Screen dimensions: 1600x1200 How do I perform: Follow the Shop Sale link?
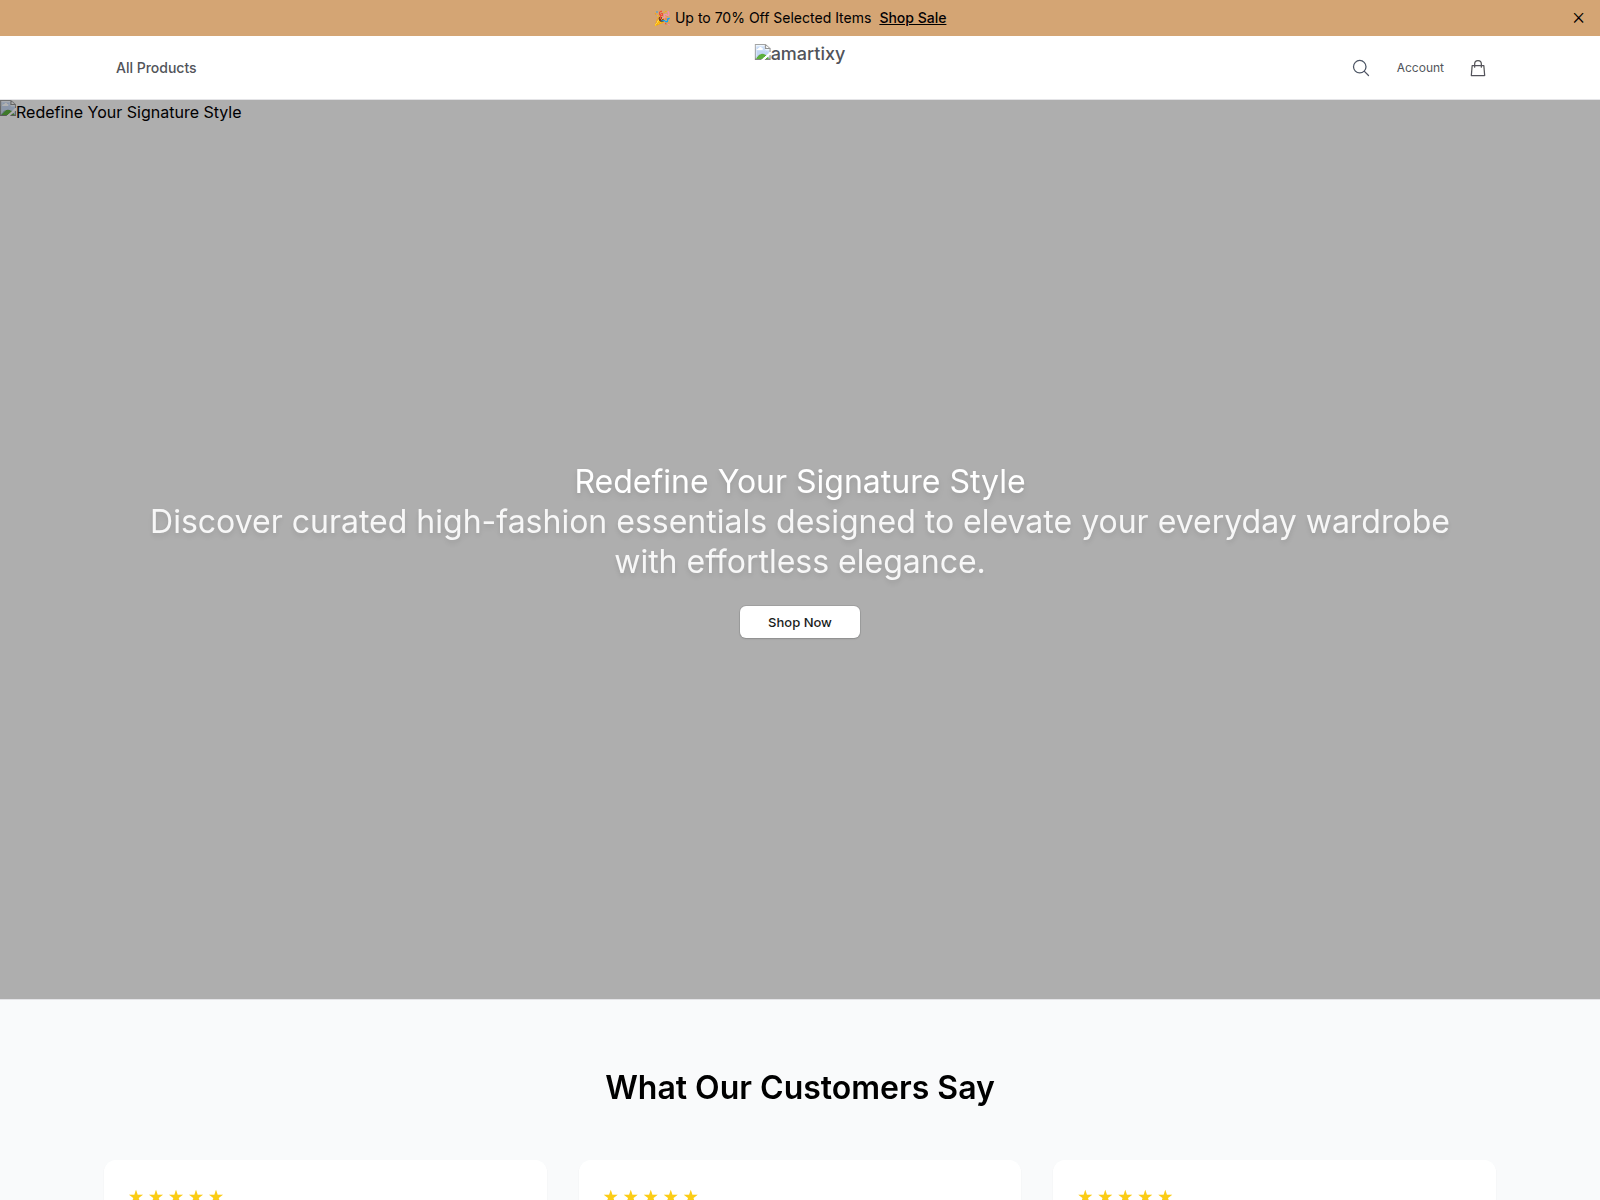coord(913,18)
